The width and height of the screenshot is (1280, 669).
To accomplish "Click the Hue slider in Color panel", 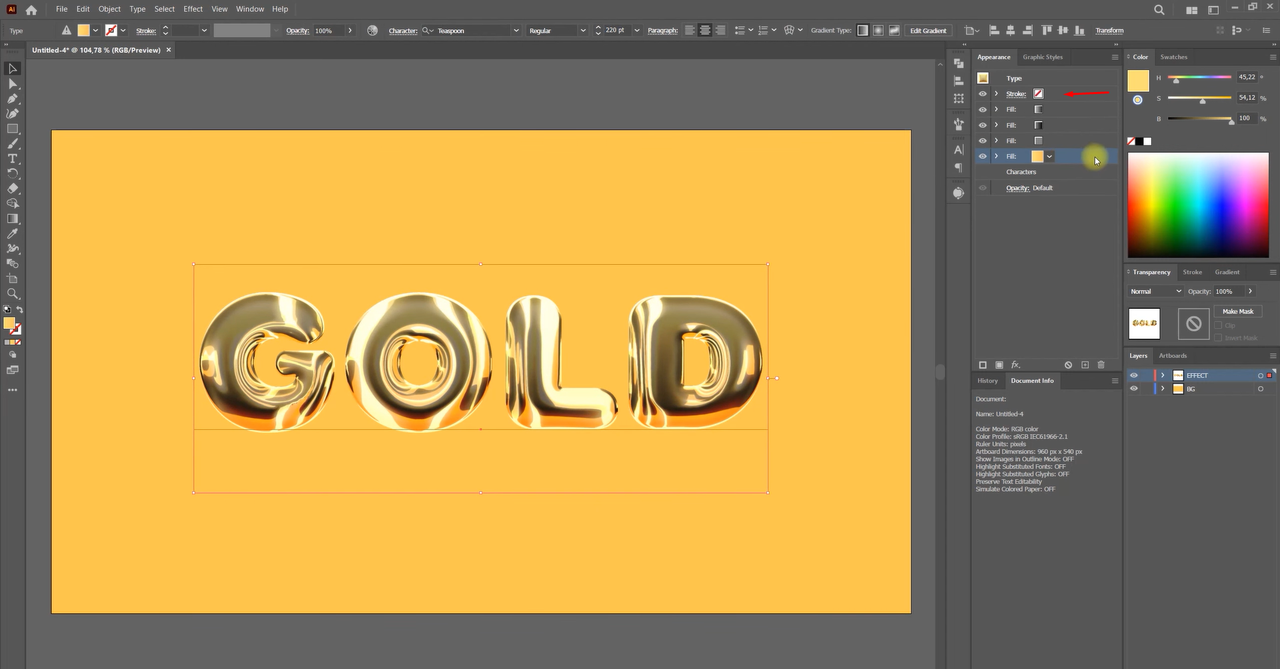I will click(x=1200, y=77).
